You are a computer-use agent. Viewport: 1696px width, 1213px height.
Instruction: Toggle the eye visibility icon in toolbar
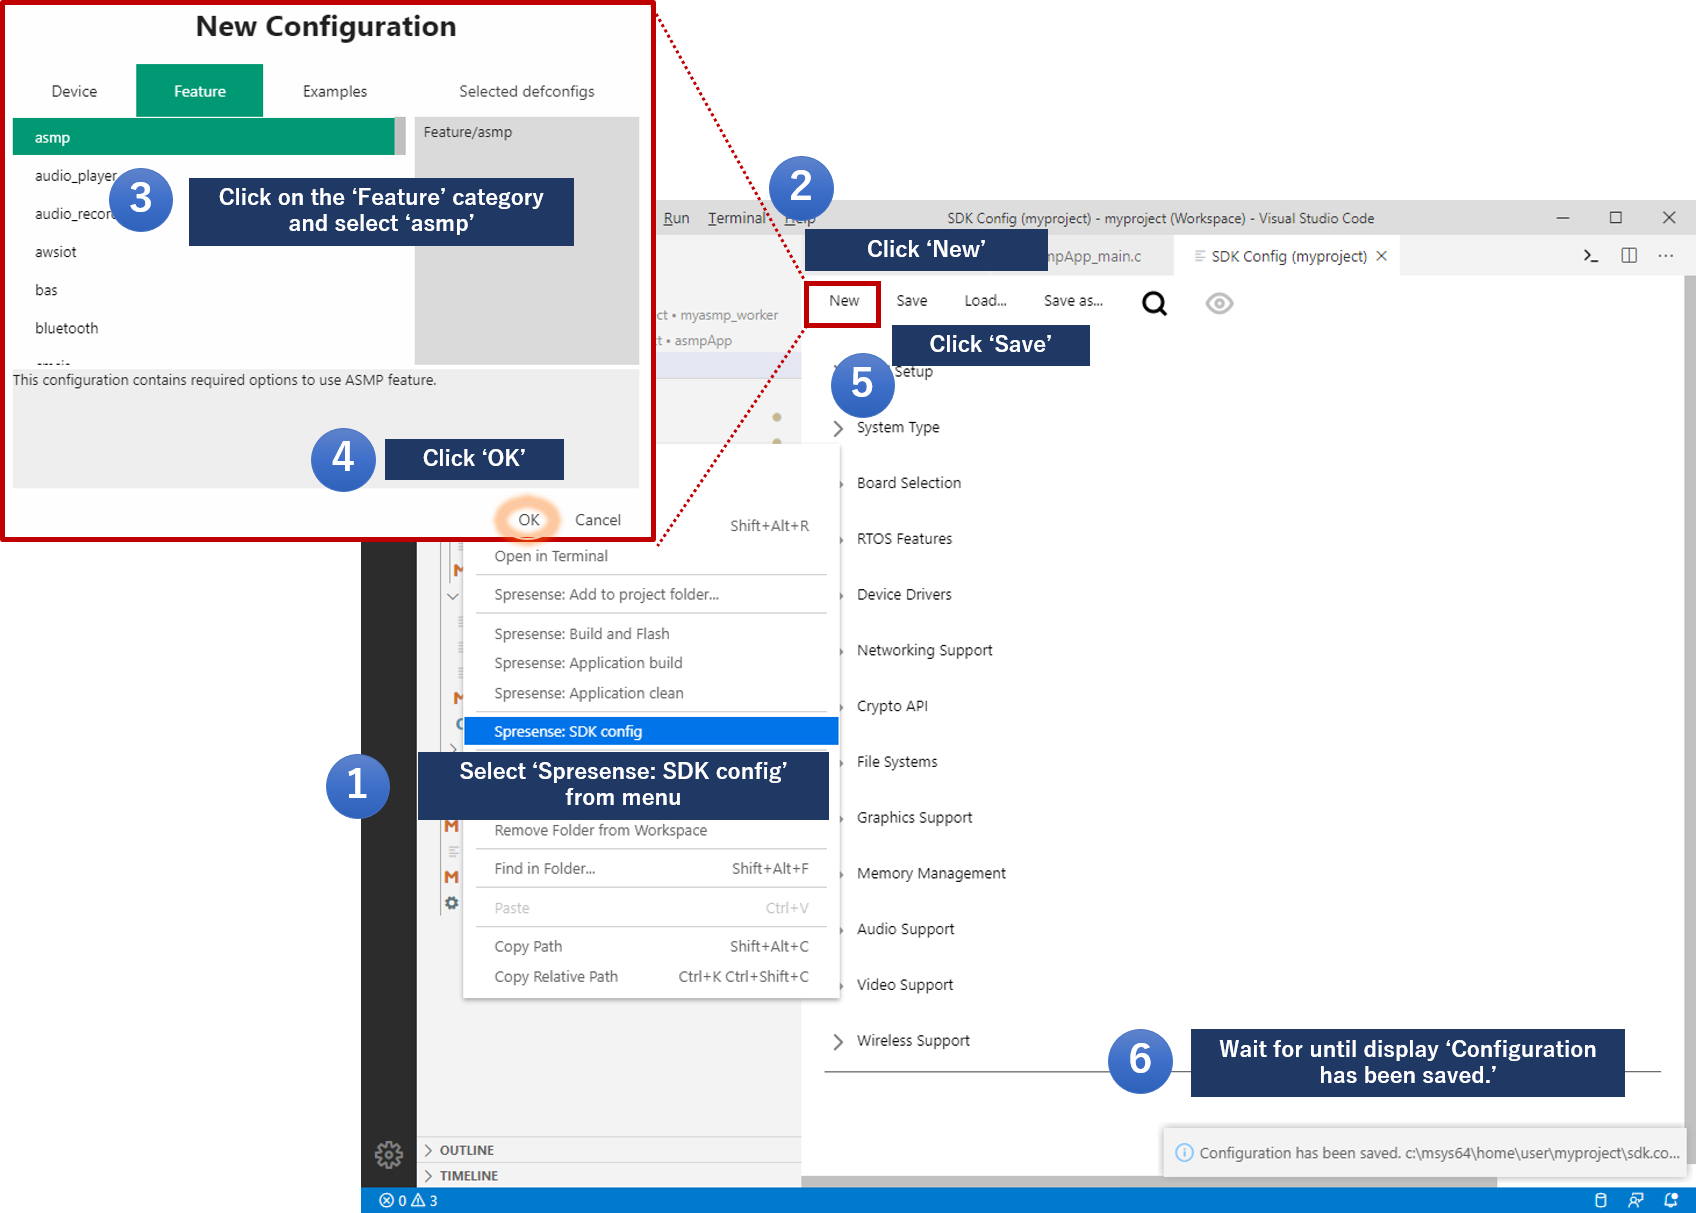pyautogui.click(x=1218, y=303)
